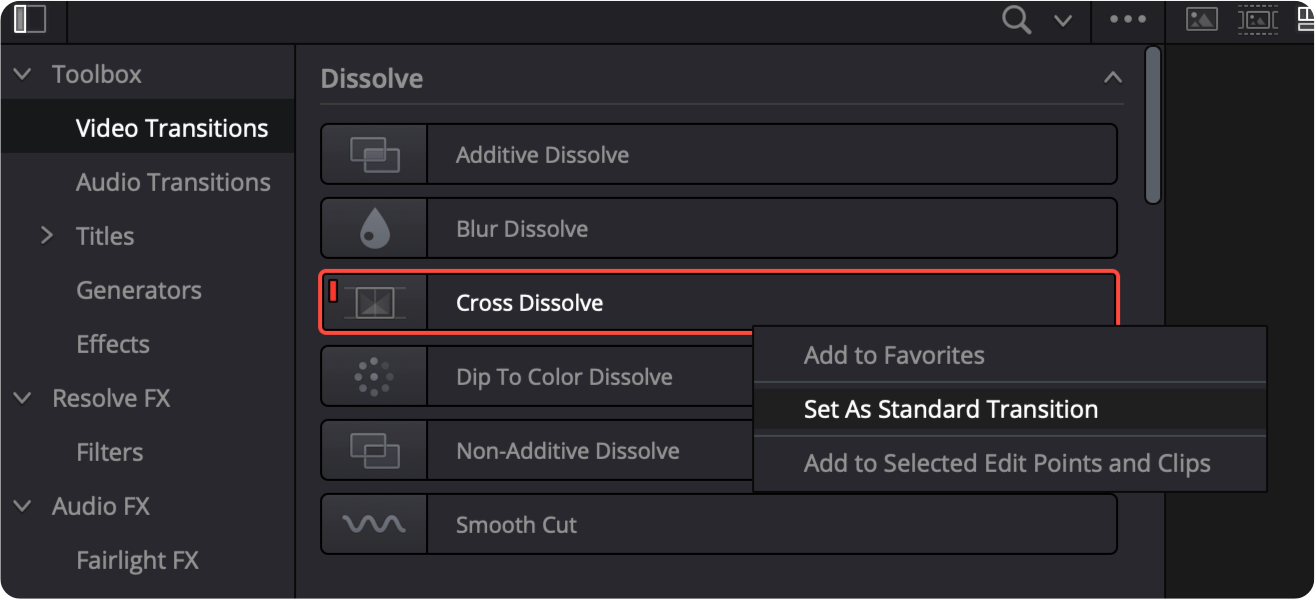Collapse the Dissolve category section
1316x600 pixels.
[x=1112, y=78]
